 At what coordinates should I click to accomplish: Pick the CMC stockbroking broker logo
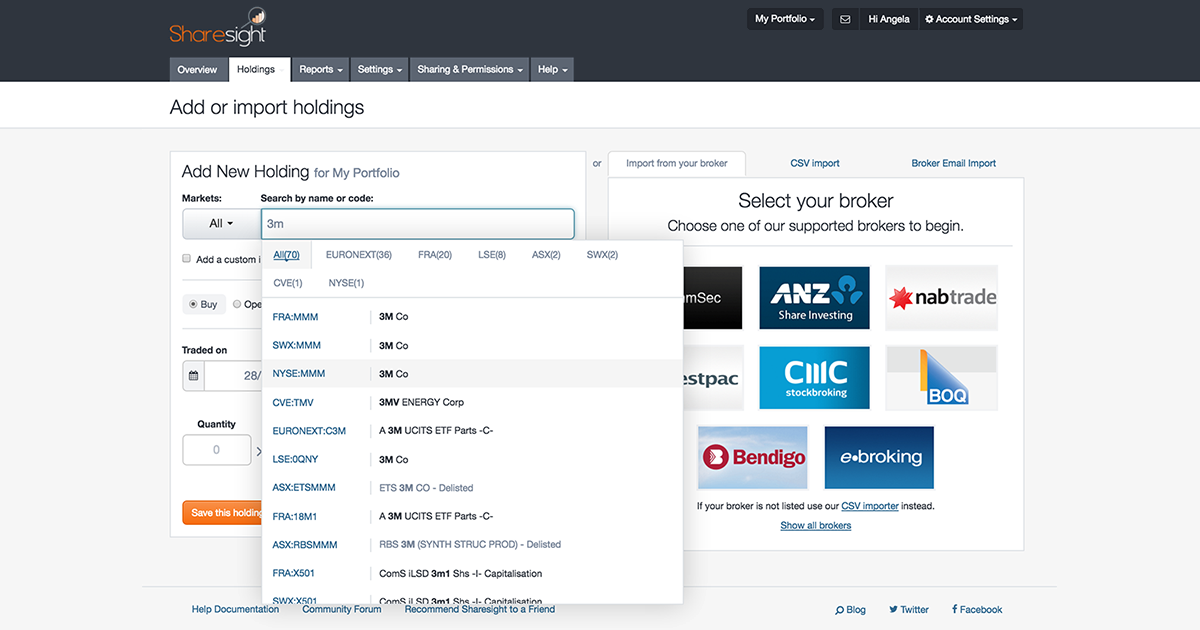click(x=814, y=377)
